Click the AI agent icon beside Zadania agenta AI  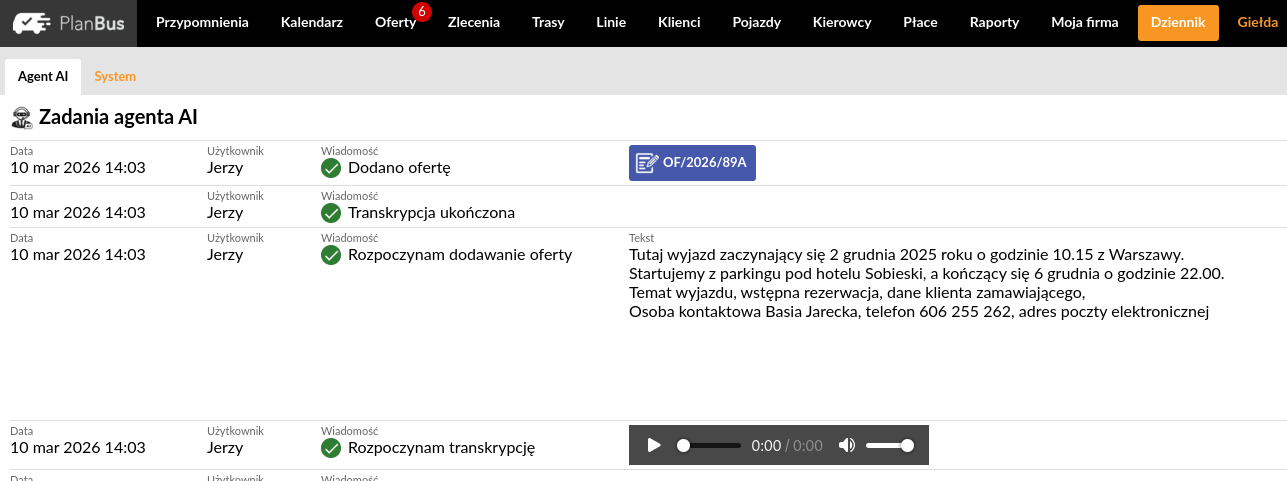click(21, 118)
